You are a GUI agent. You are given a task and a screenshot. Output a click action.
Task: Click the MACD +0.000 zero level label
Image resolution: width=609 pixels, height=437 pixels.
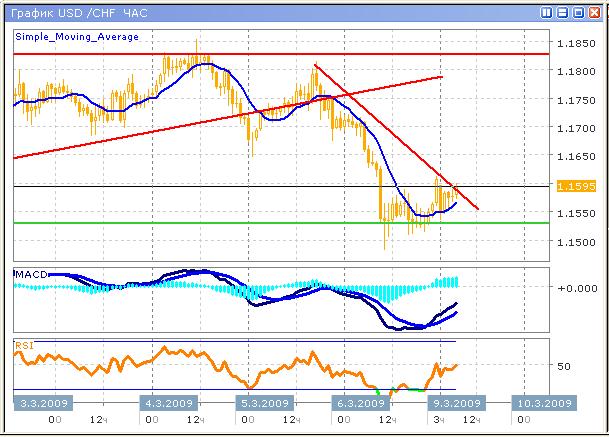[576, 288]
